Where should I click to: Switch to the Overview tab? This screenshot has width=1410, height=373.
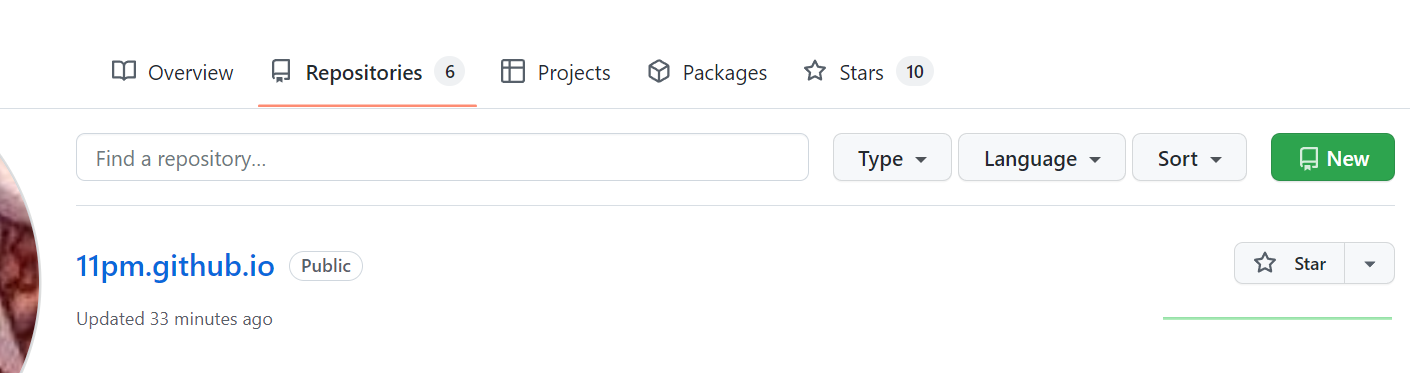point(172,72)
